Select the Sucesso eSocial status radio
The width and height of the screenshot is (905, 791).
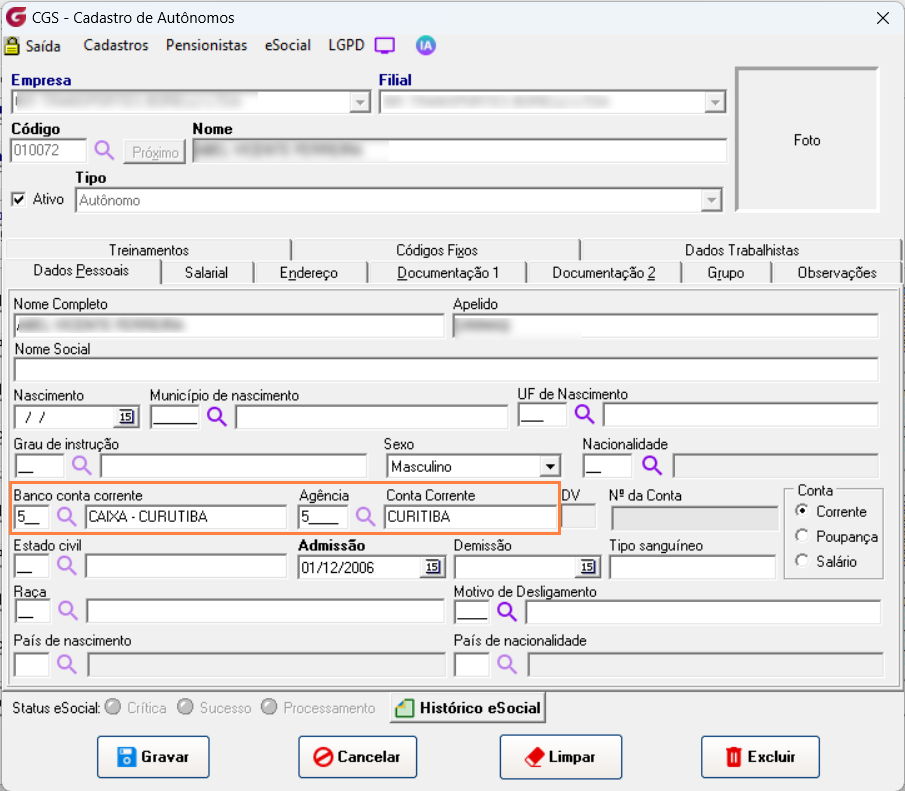coord(185,707)
